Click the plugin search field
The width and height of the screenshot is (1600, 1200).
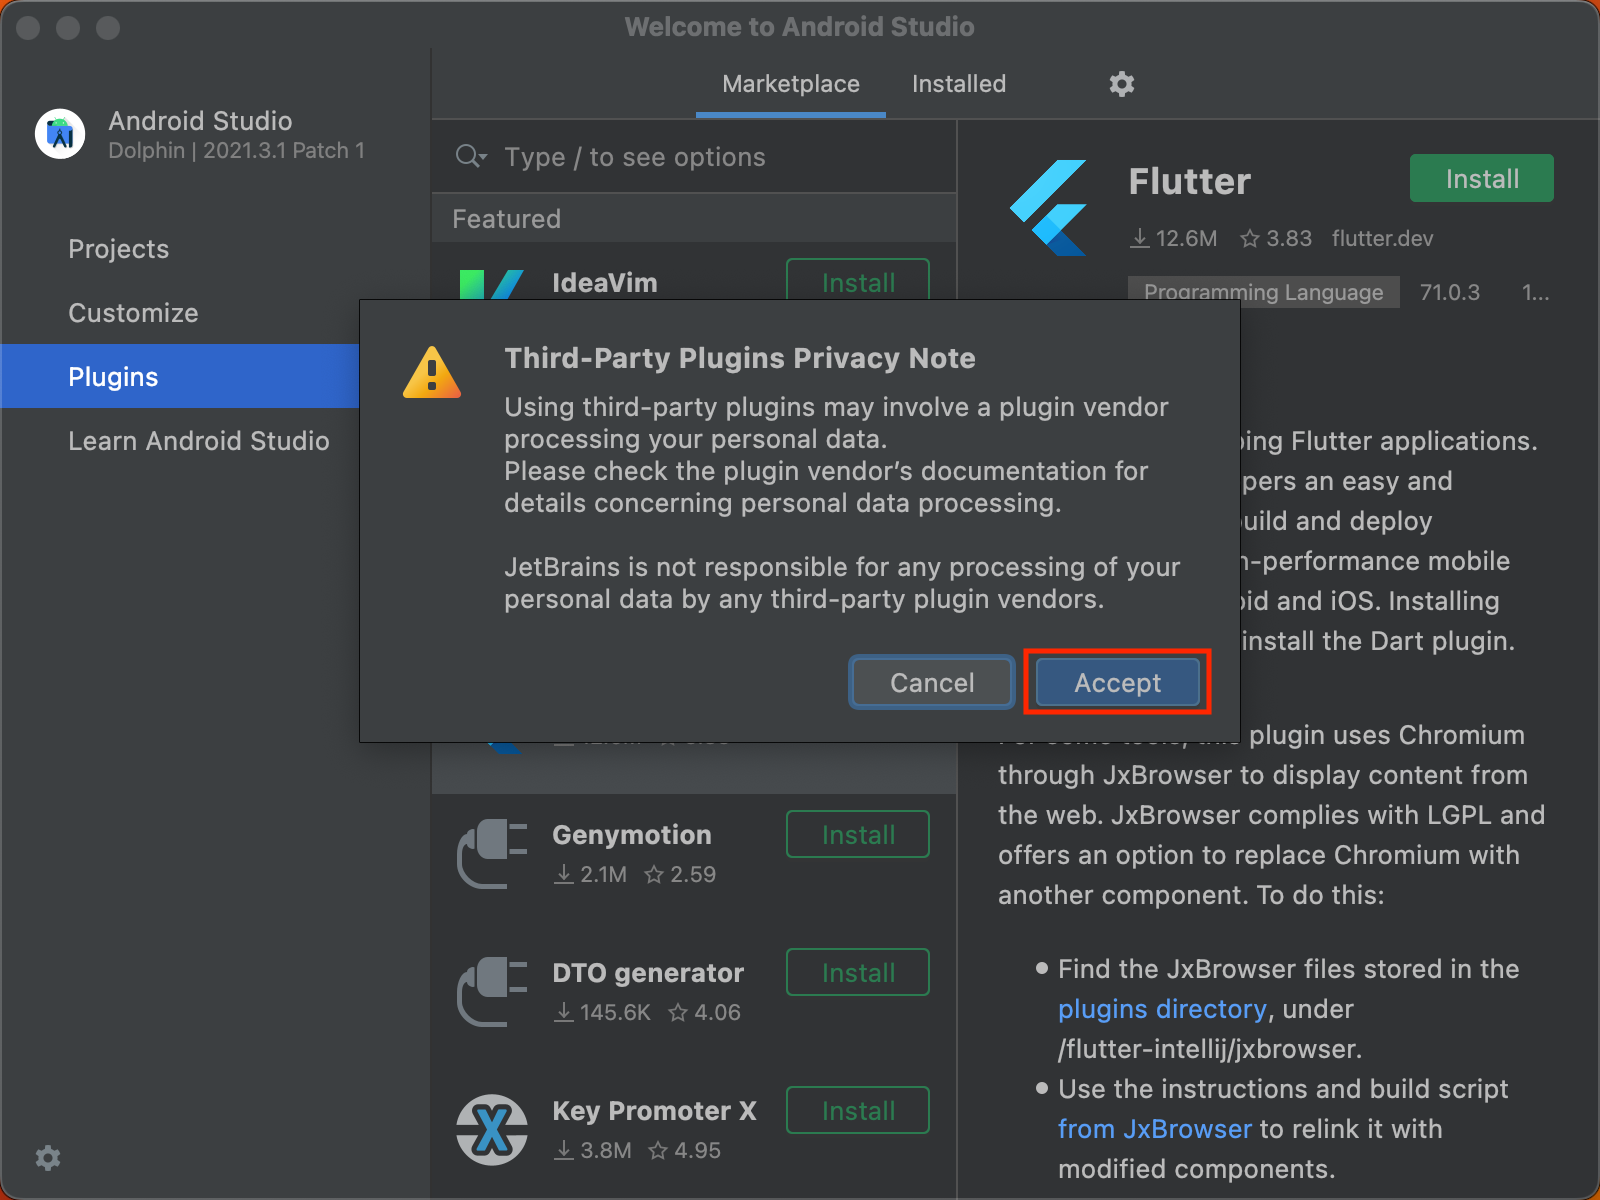click(694, 157)
